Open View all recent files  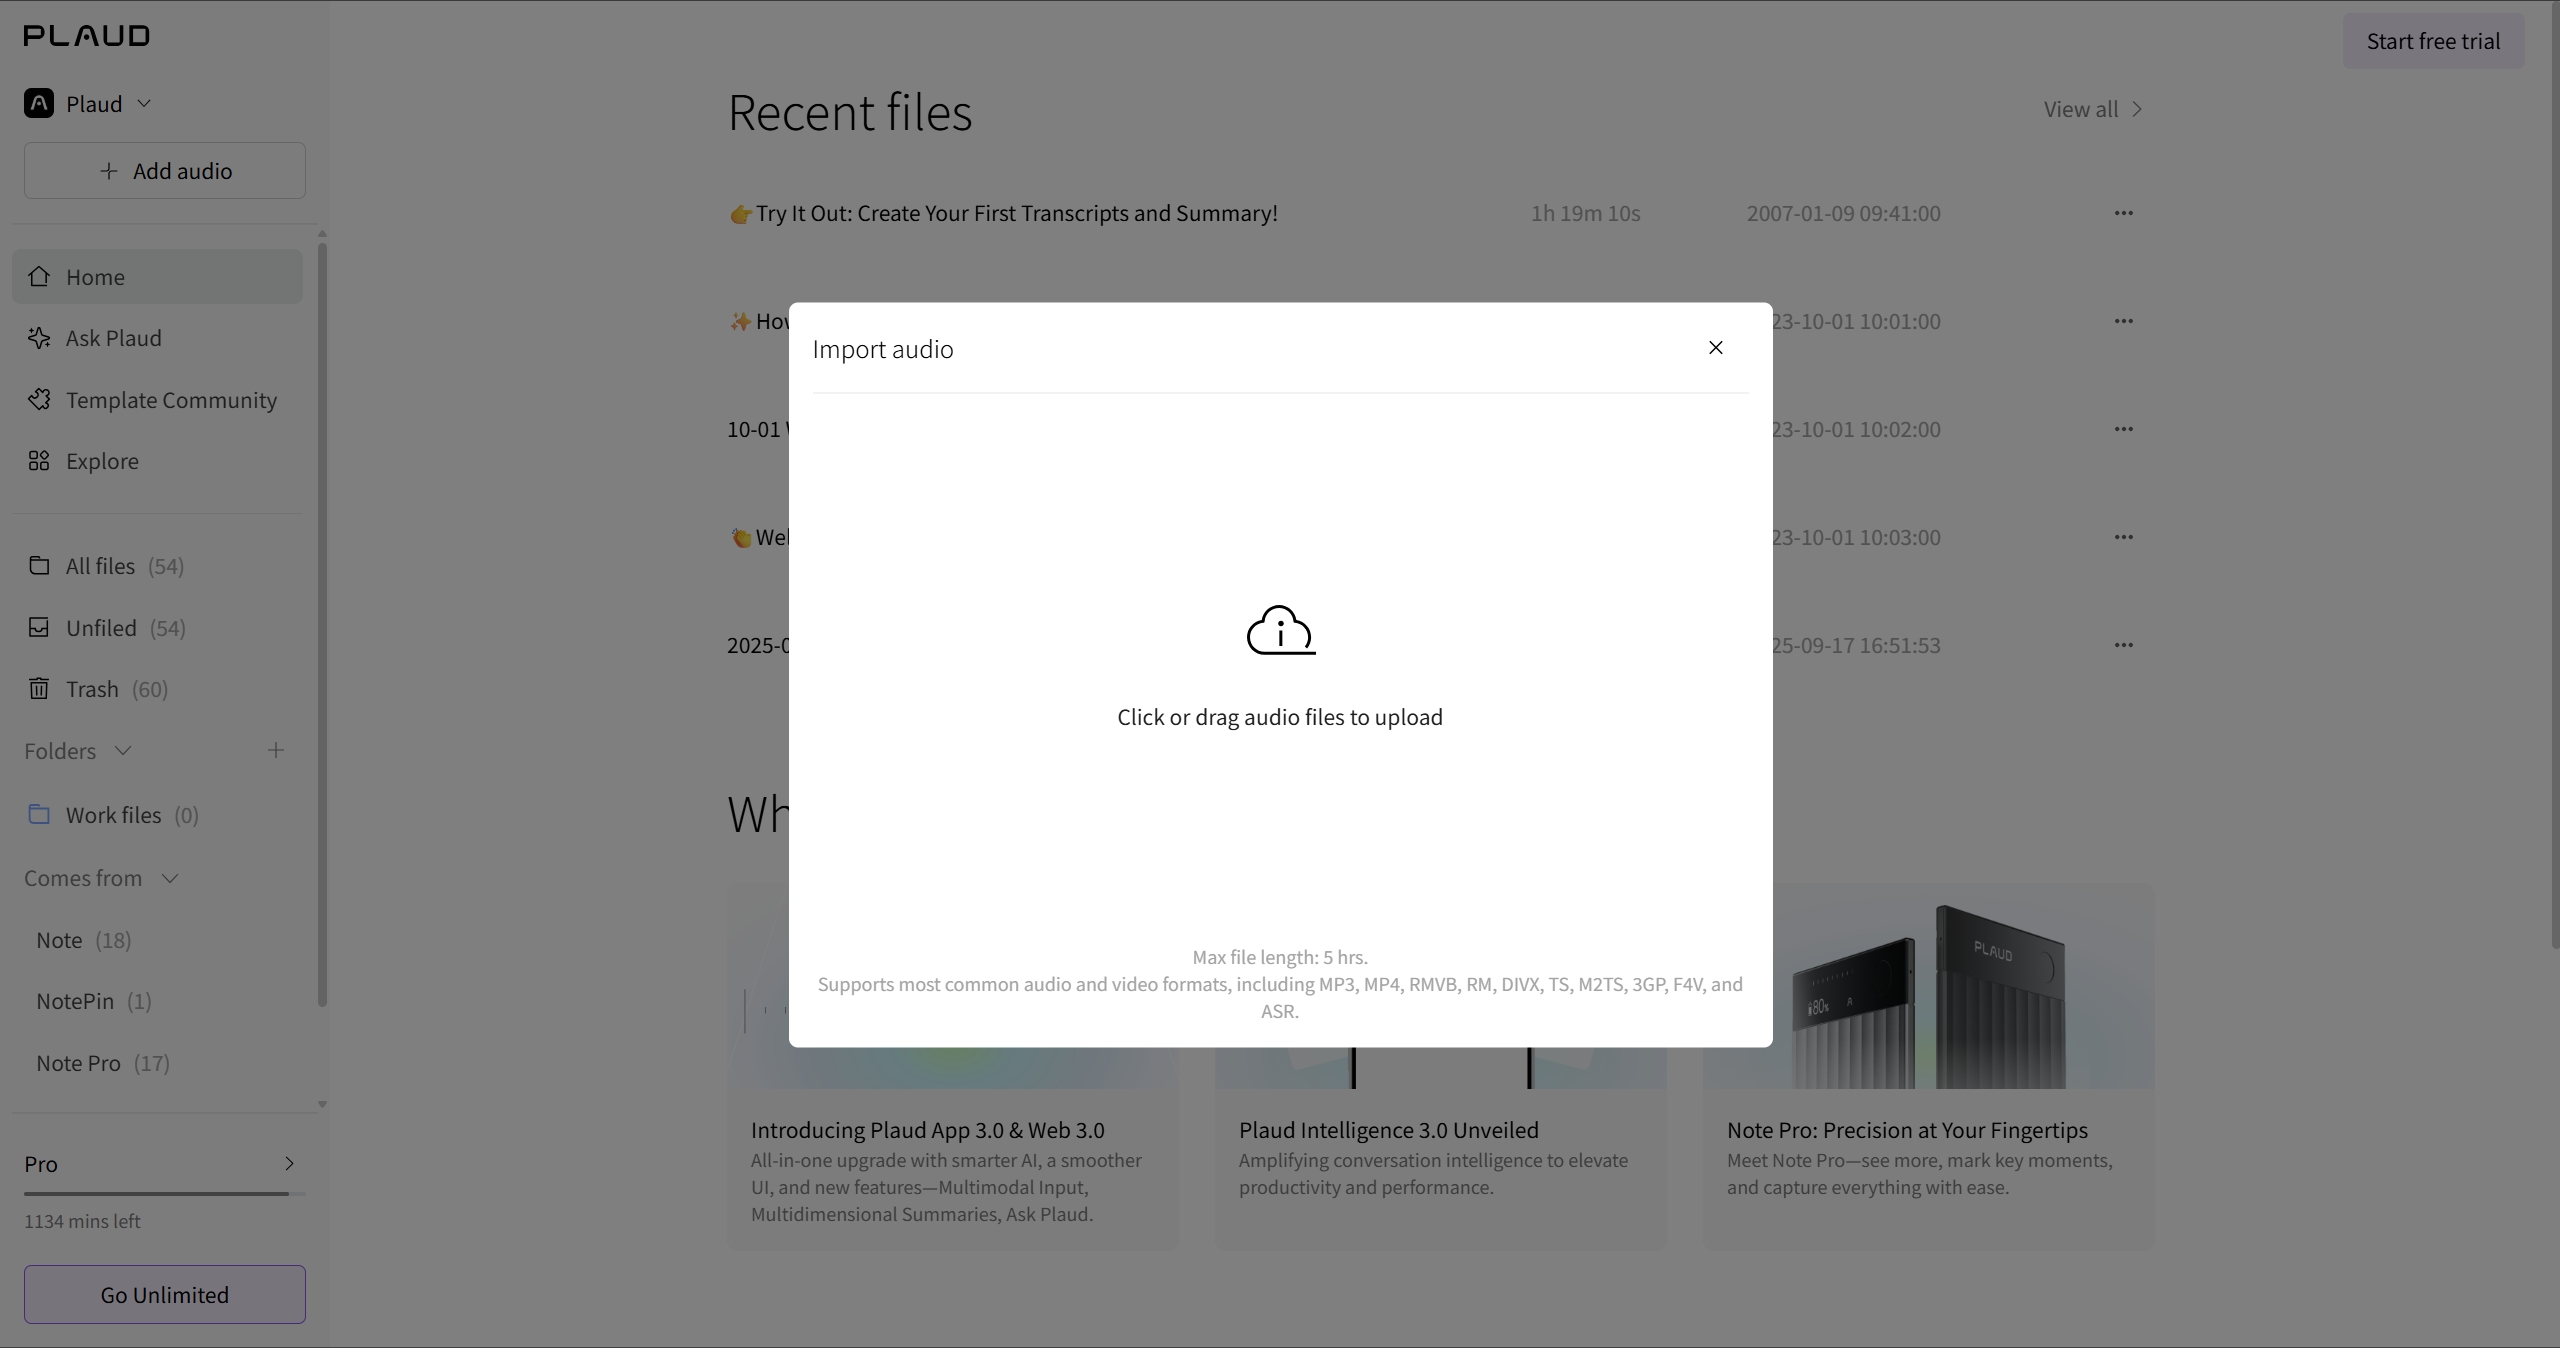pyautogui.click(x=2092, y=109)
